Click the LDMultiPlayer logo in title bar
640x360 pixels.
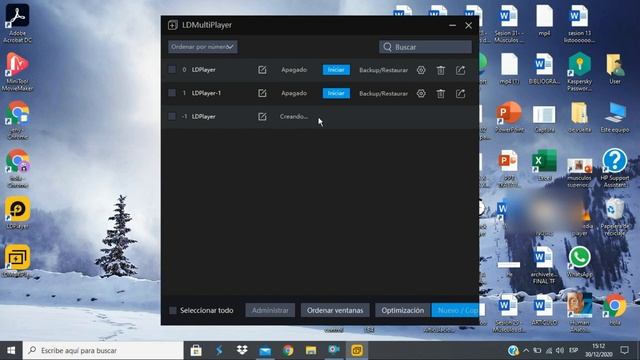point(173,25)
